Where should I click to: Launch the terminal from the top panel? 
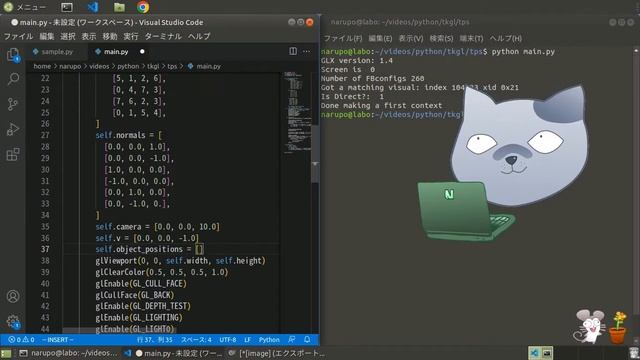[x=67, y=7]
